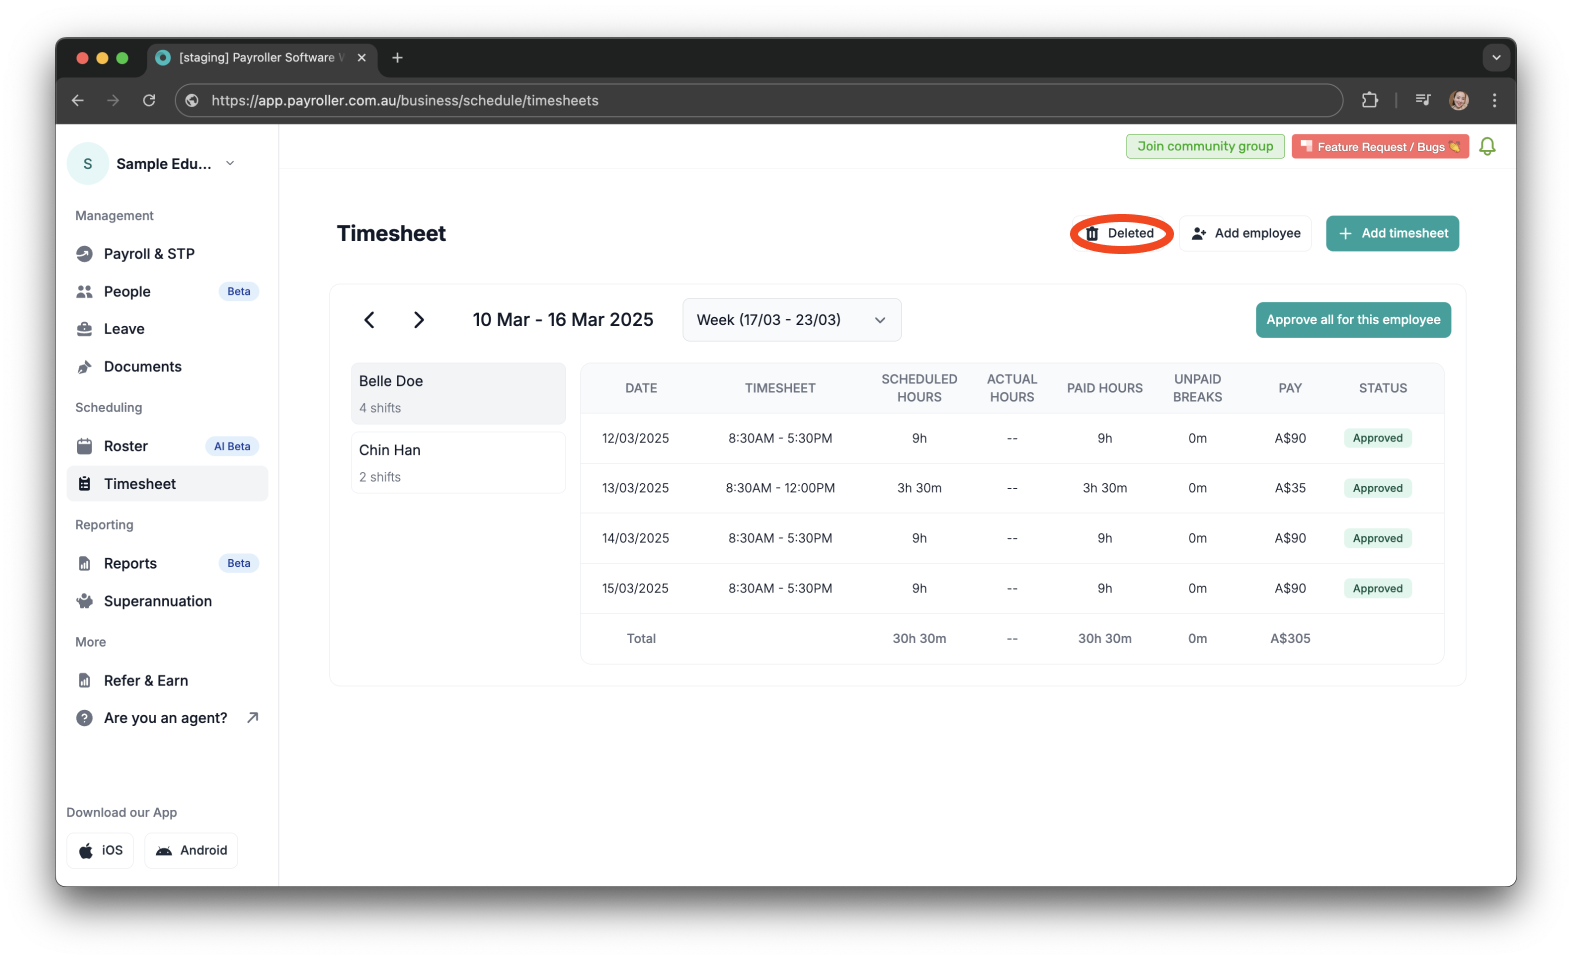Download the iOS app
1573x960 pixels.
(x=100, y=851)
